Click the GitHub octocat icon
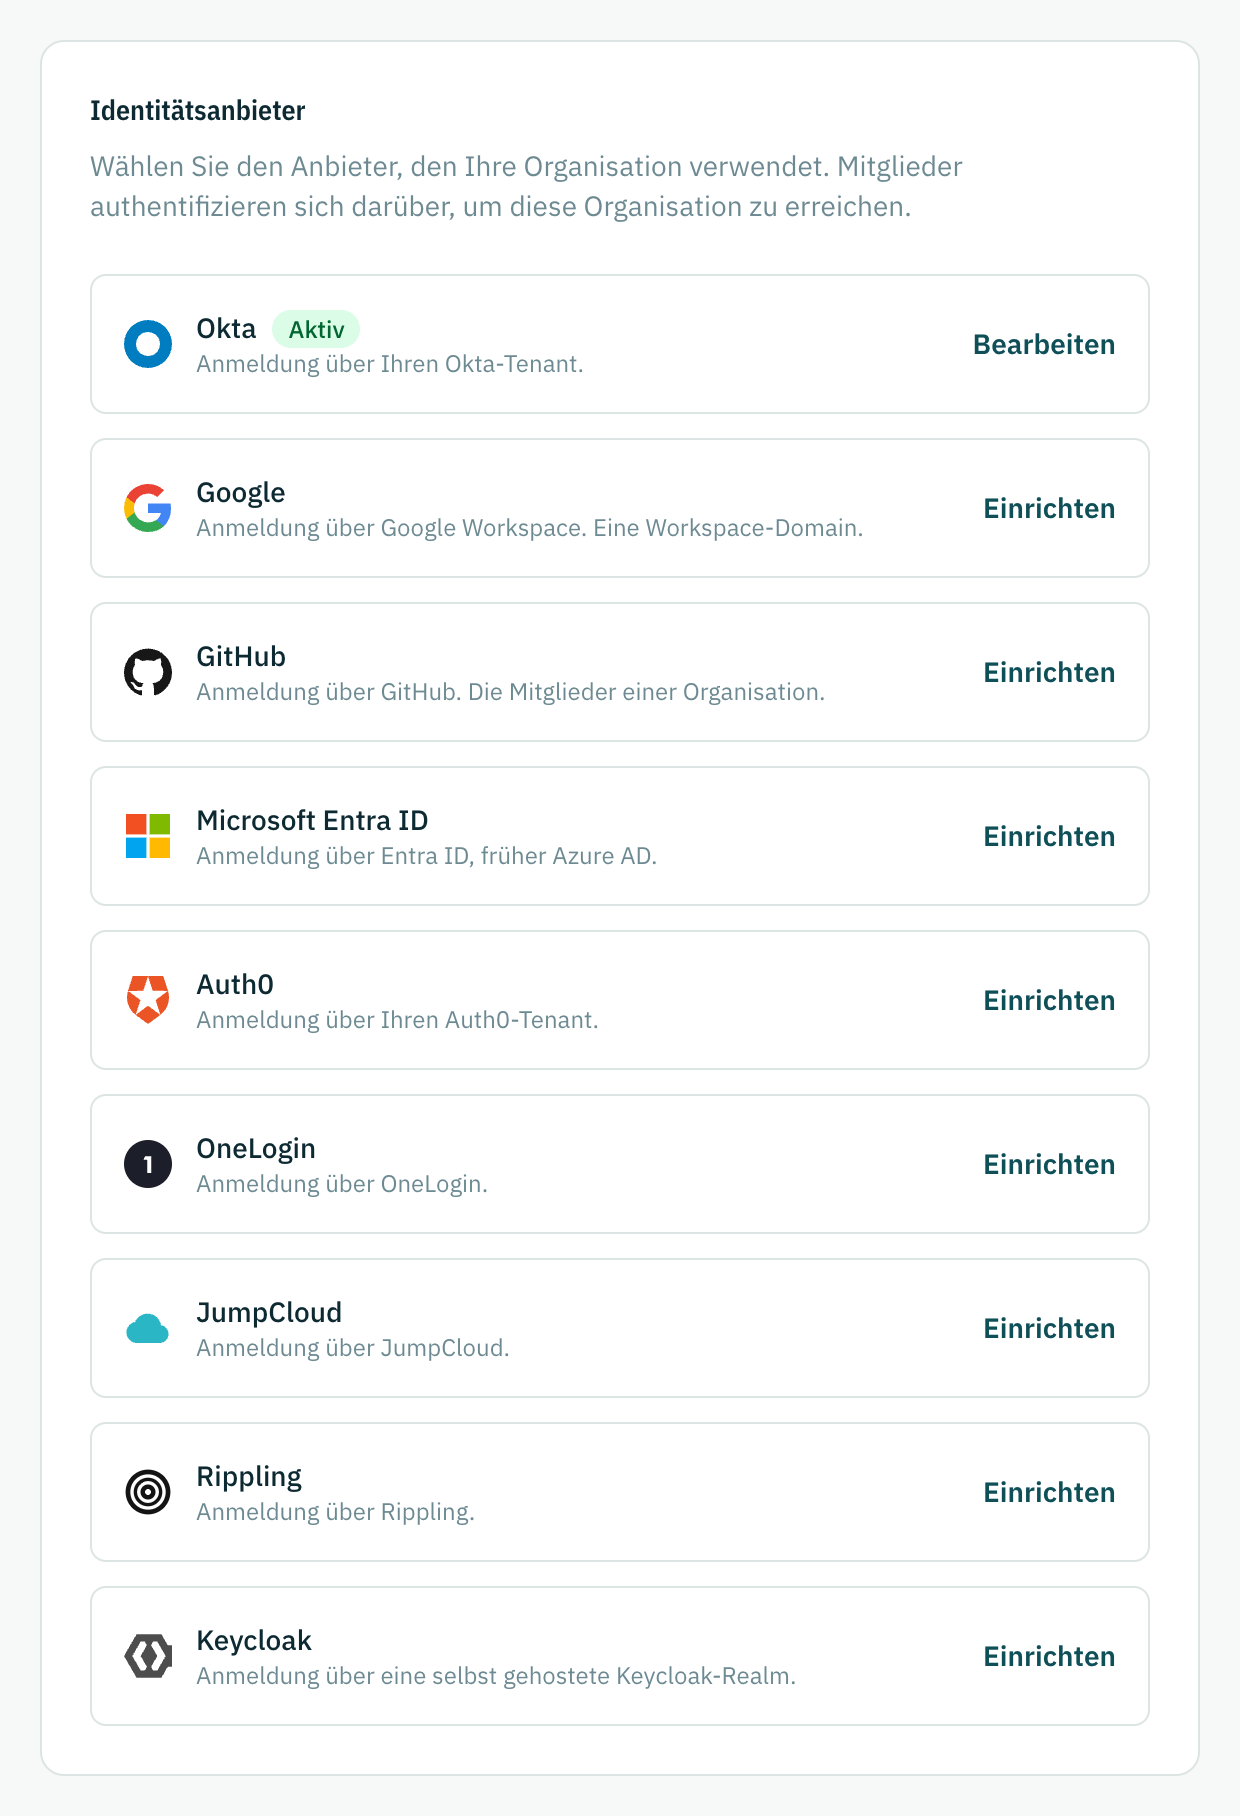The image size is (1240, 1816). click(148, 672)
